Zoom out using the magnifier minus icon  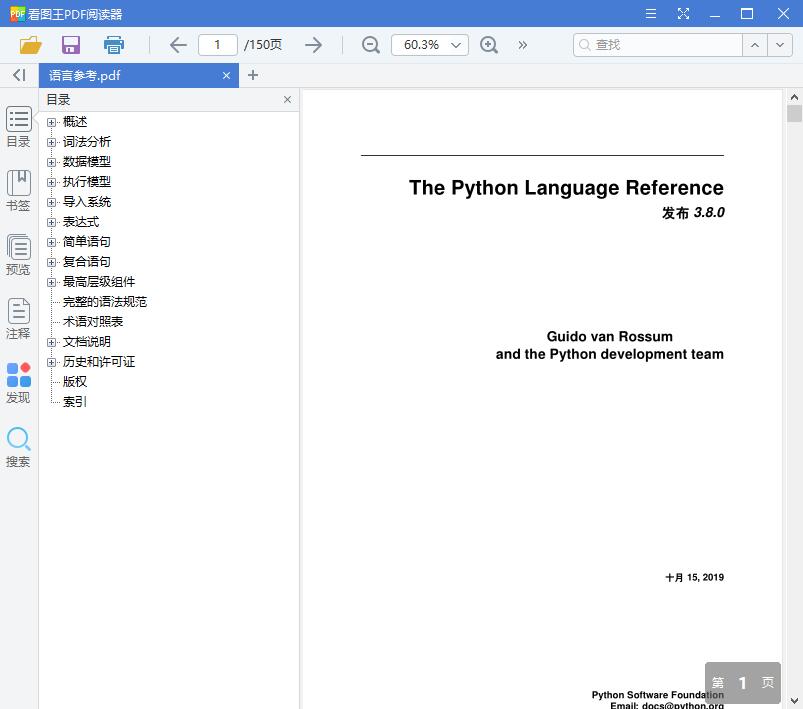click(x=370, y=44)
